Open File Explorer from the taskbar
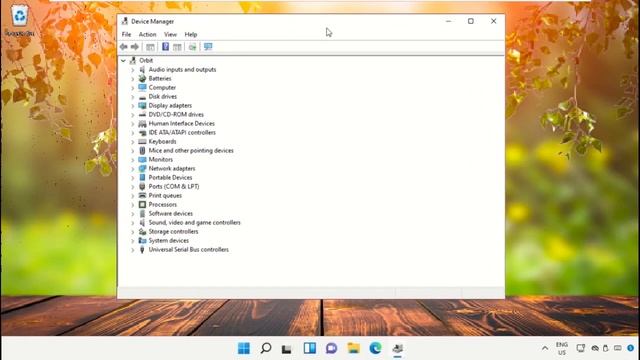Screen dimensions: 640x360 (x=353, y=348)
